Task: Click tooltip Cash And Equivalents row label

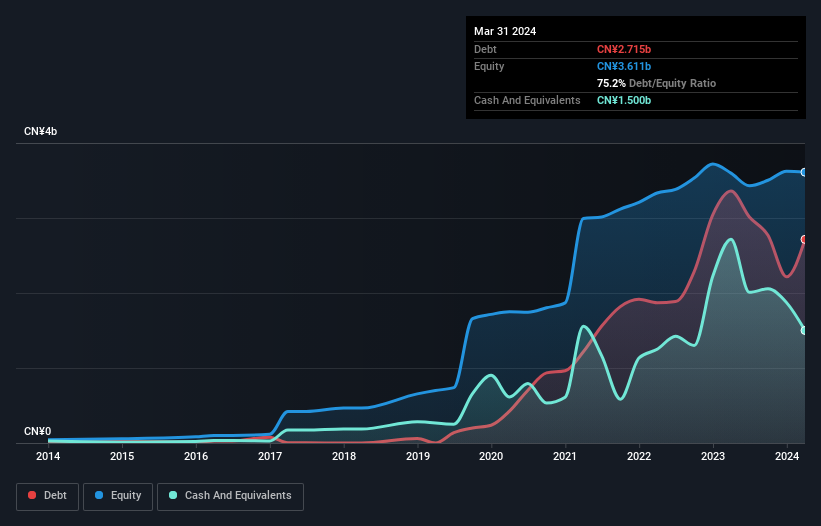Action: click(527, 100)
